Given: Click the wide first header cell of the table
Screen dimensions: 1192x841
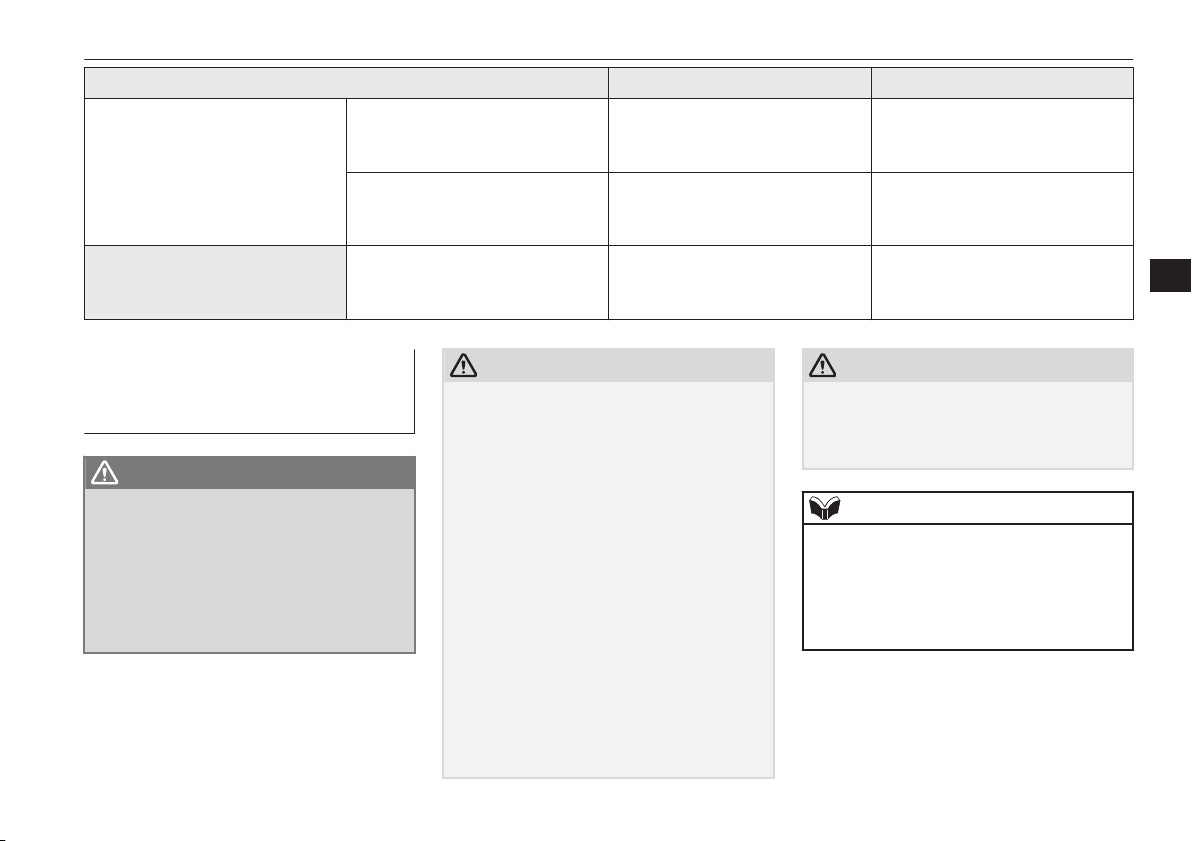Looking at the screenshot, I should point(346,83).
